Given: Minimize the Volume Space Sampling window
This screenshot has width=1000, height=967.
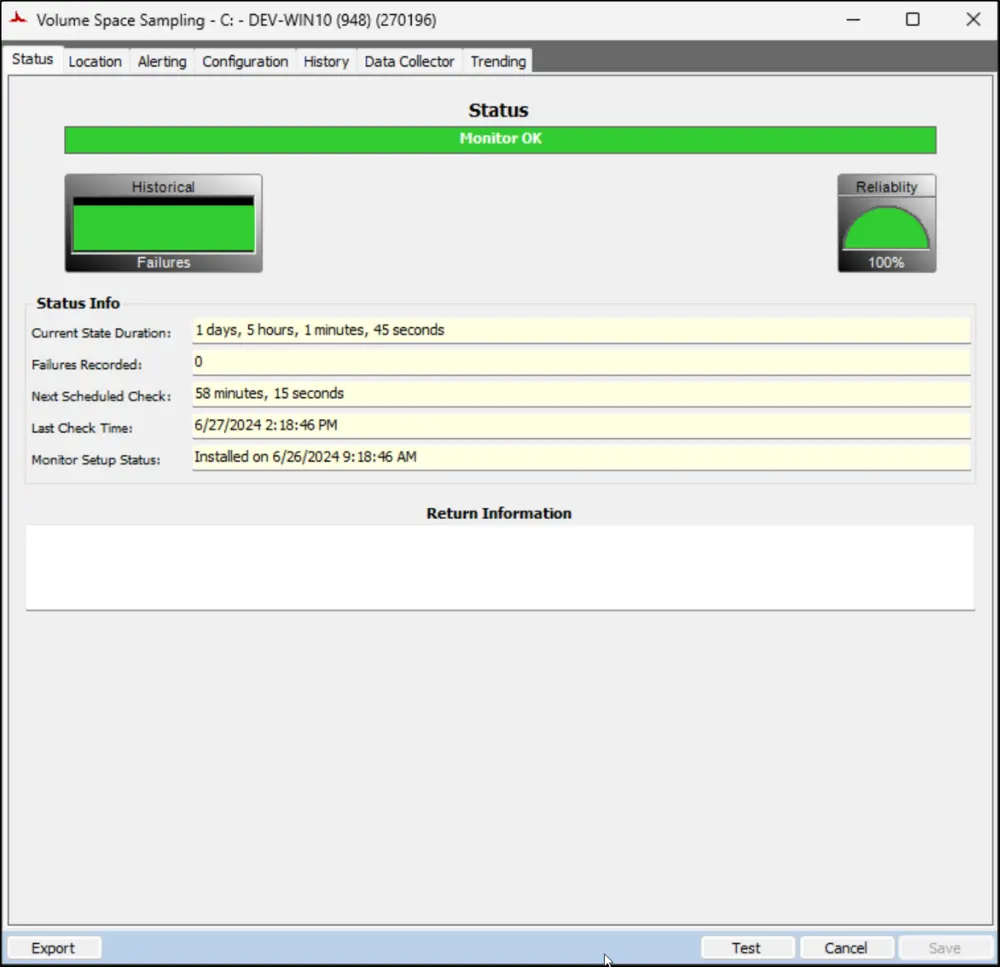Looking at the screenshot, I should (x=853, y=20).
